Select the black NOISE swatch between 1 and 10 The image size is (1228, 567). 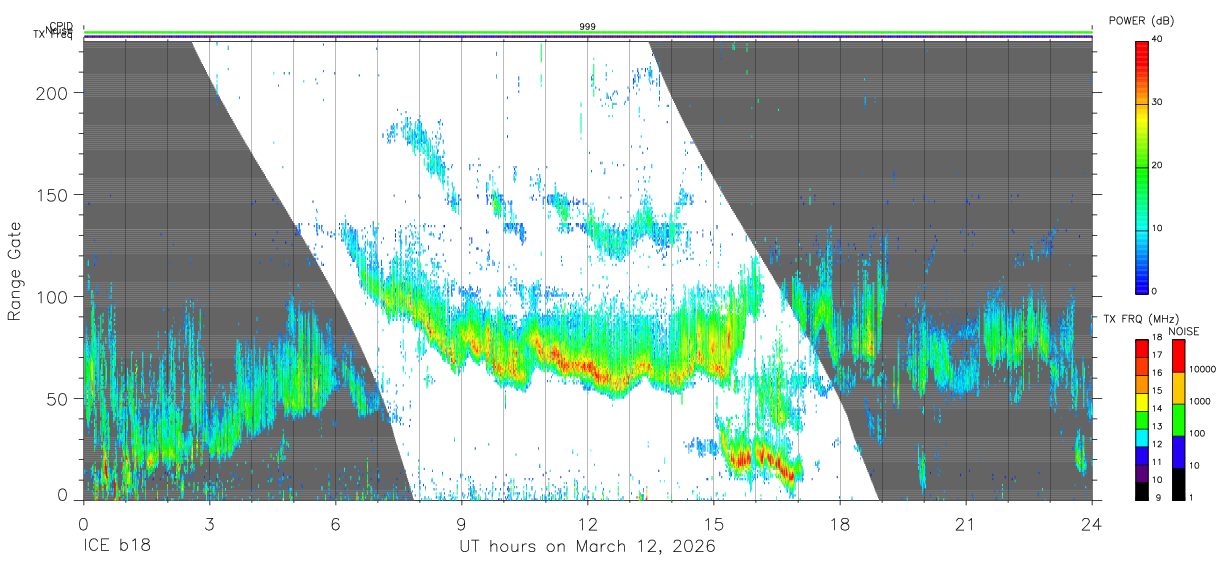click(1179, 482)
